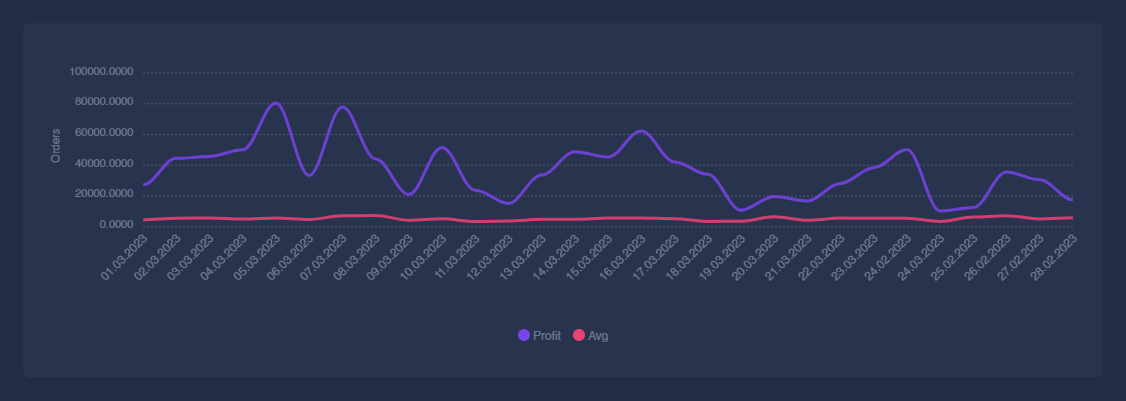Click the purple Profit legend marker
Image resolution: width=1126 pixels, height=401 pixels.
point(524,335)
